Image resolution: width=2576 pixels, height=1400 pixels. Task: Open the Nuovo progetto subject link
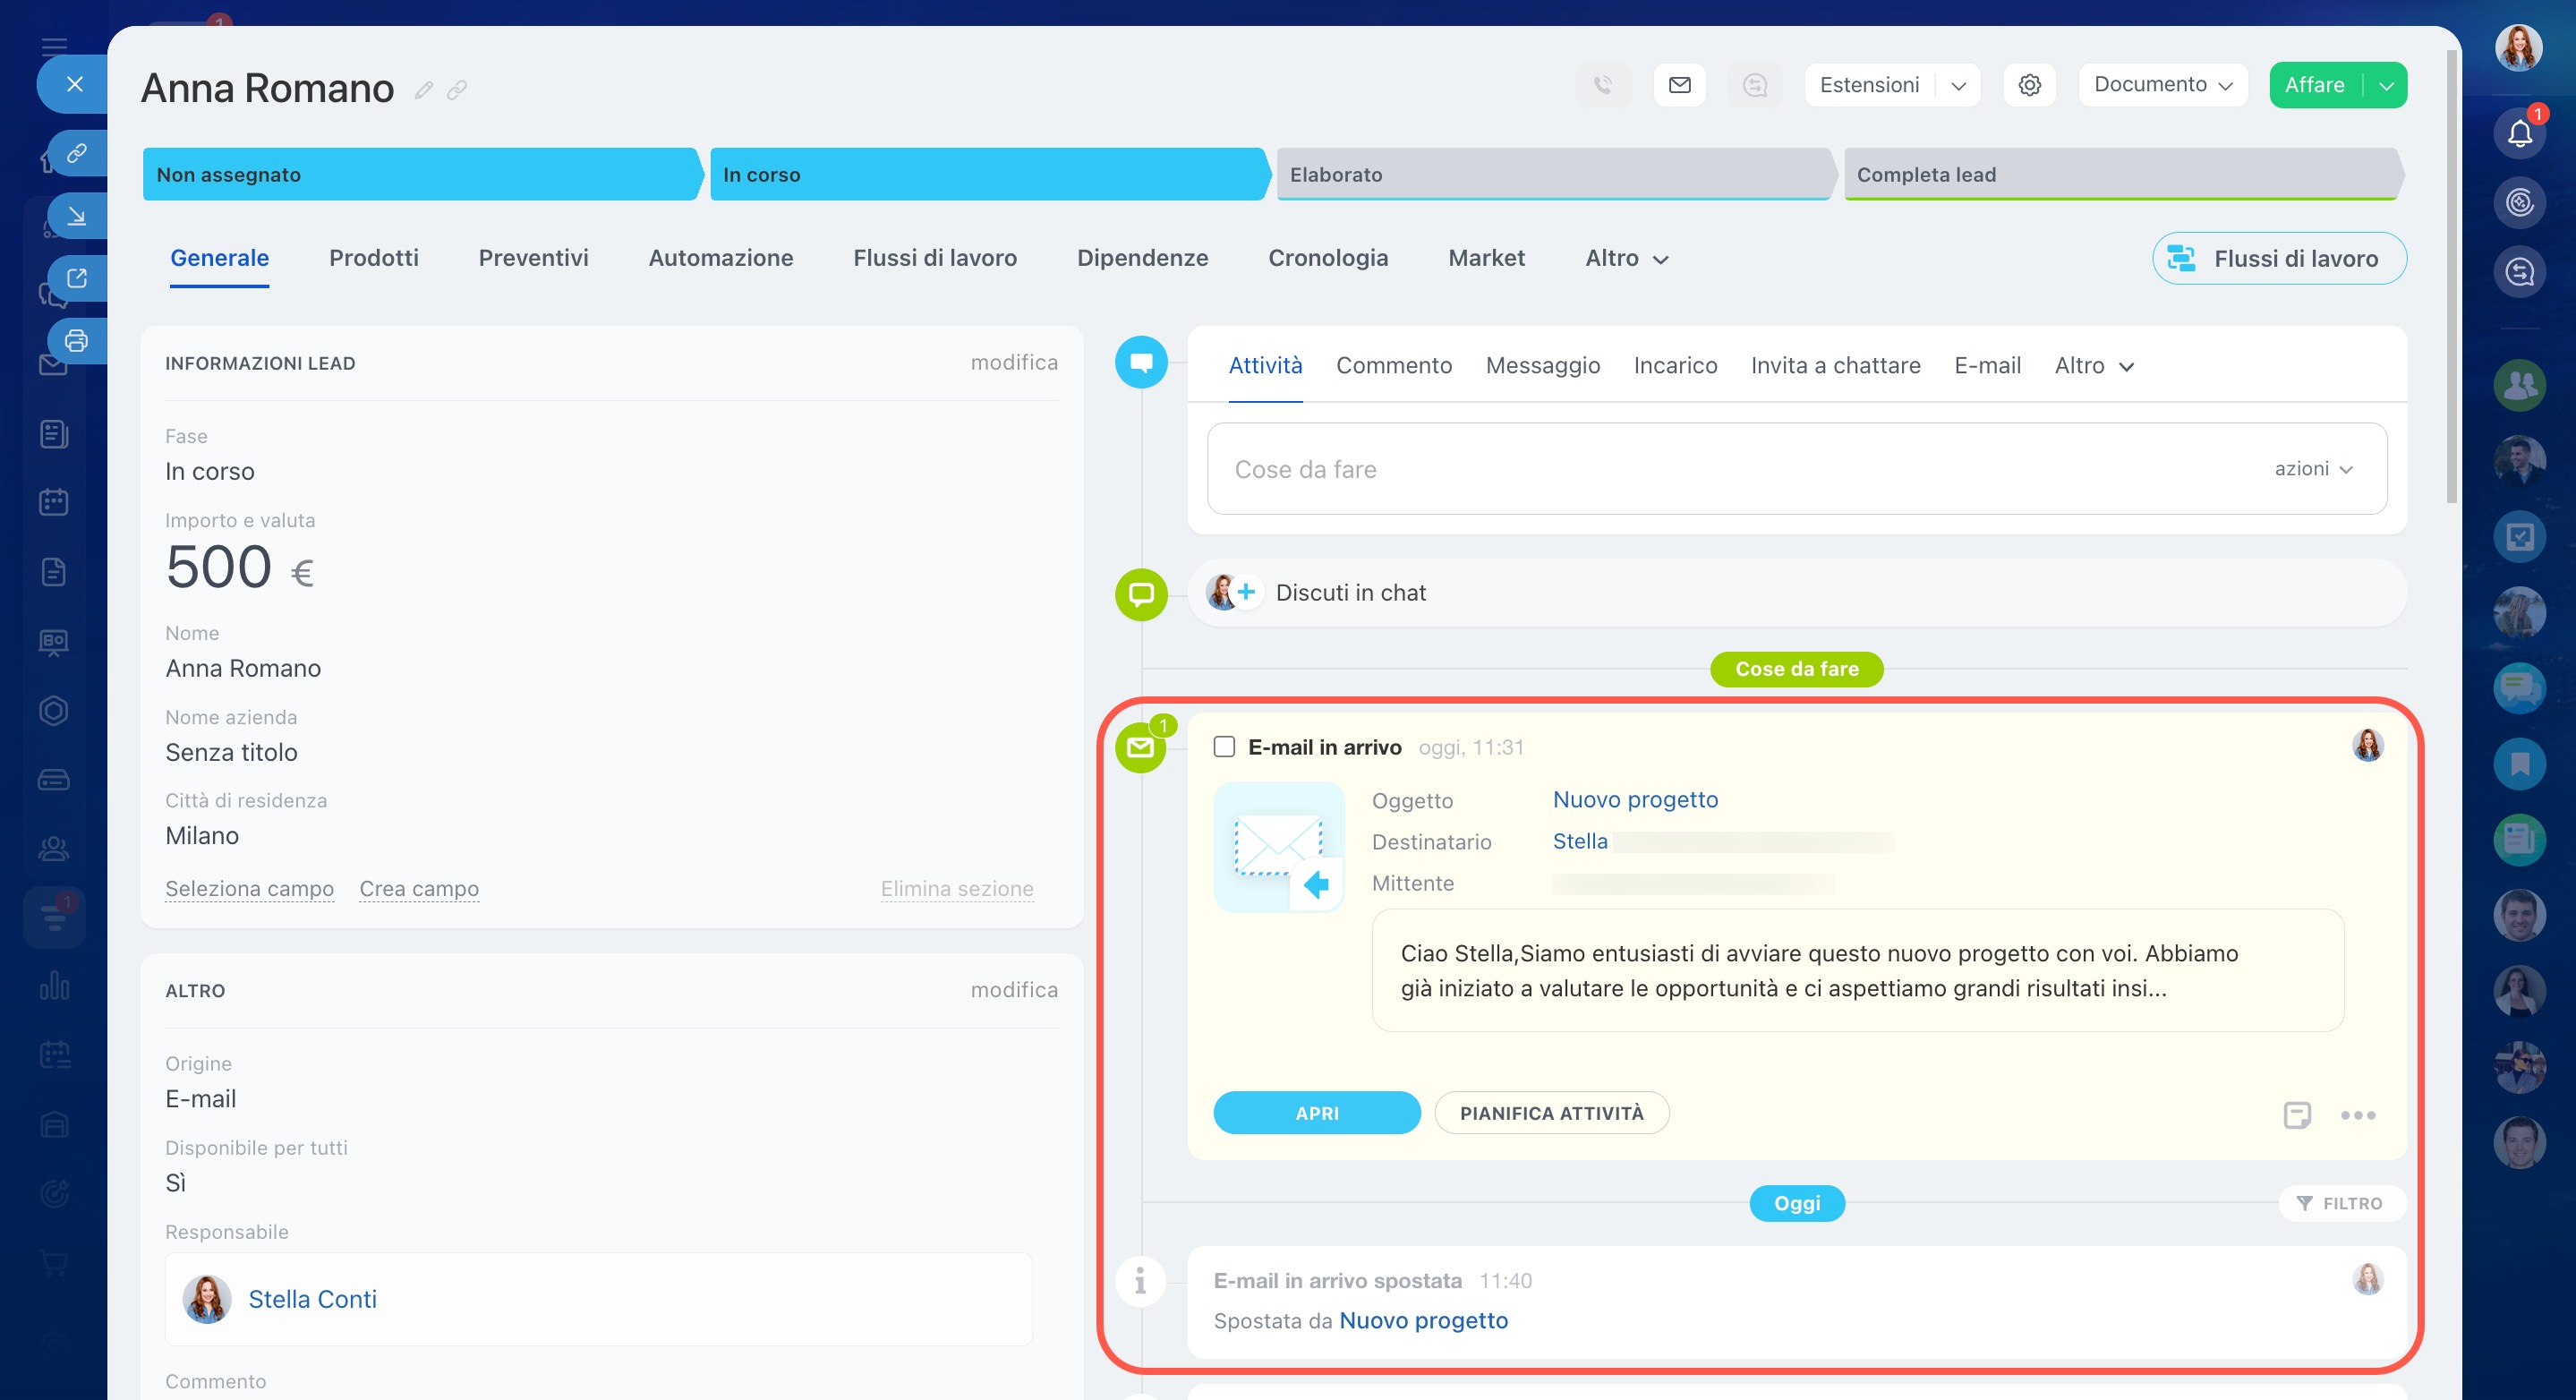pos(1635,800)
